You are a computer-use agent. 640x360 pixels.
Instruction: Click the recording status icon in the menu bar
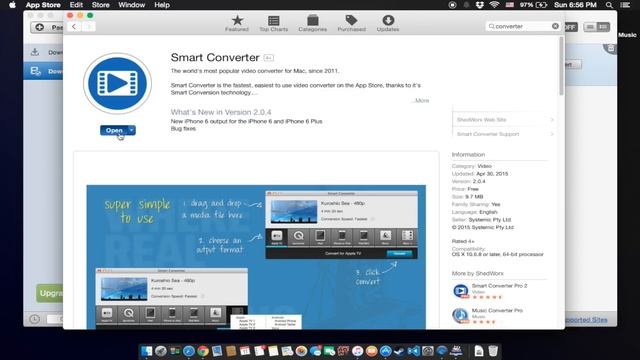[x=452, y=5]
